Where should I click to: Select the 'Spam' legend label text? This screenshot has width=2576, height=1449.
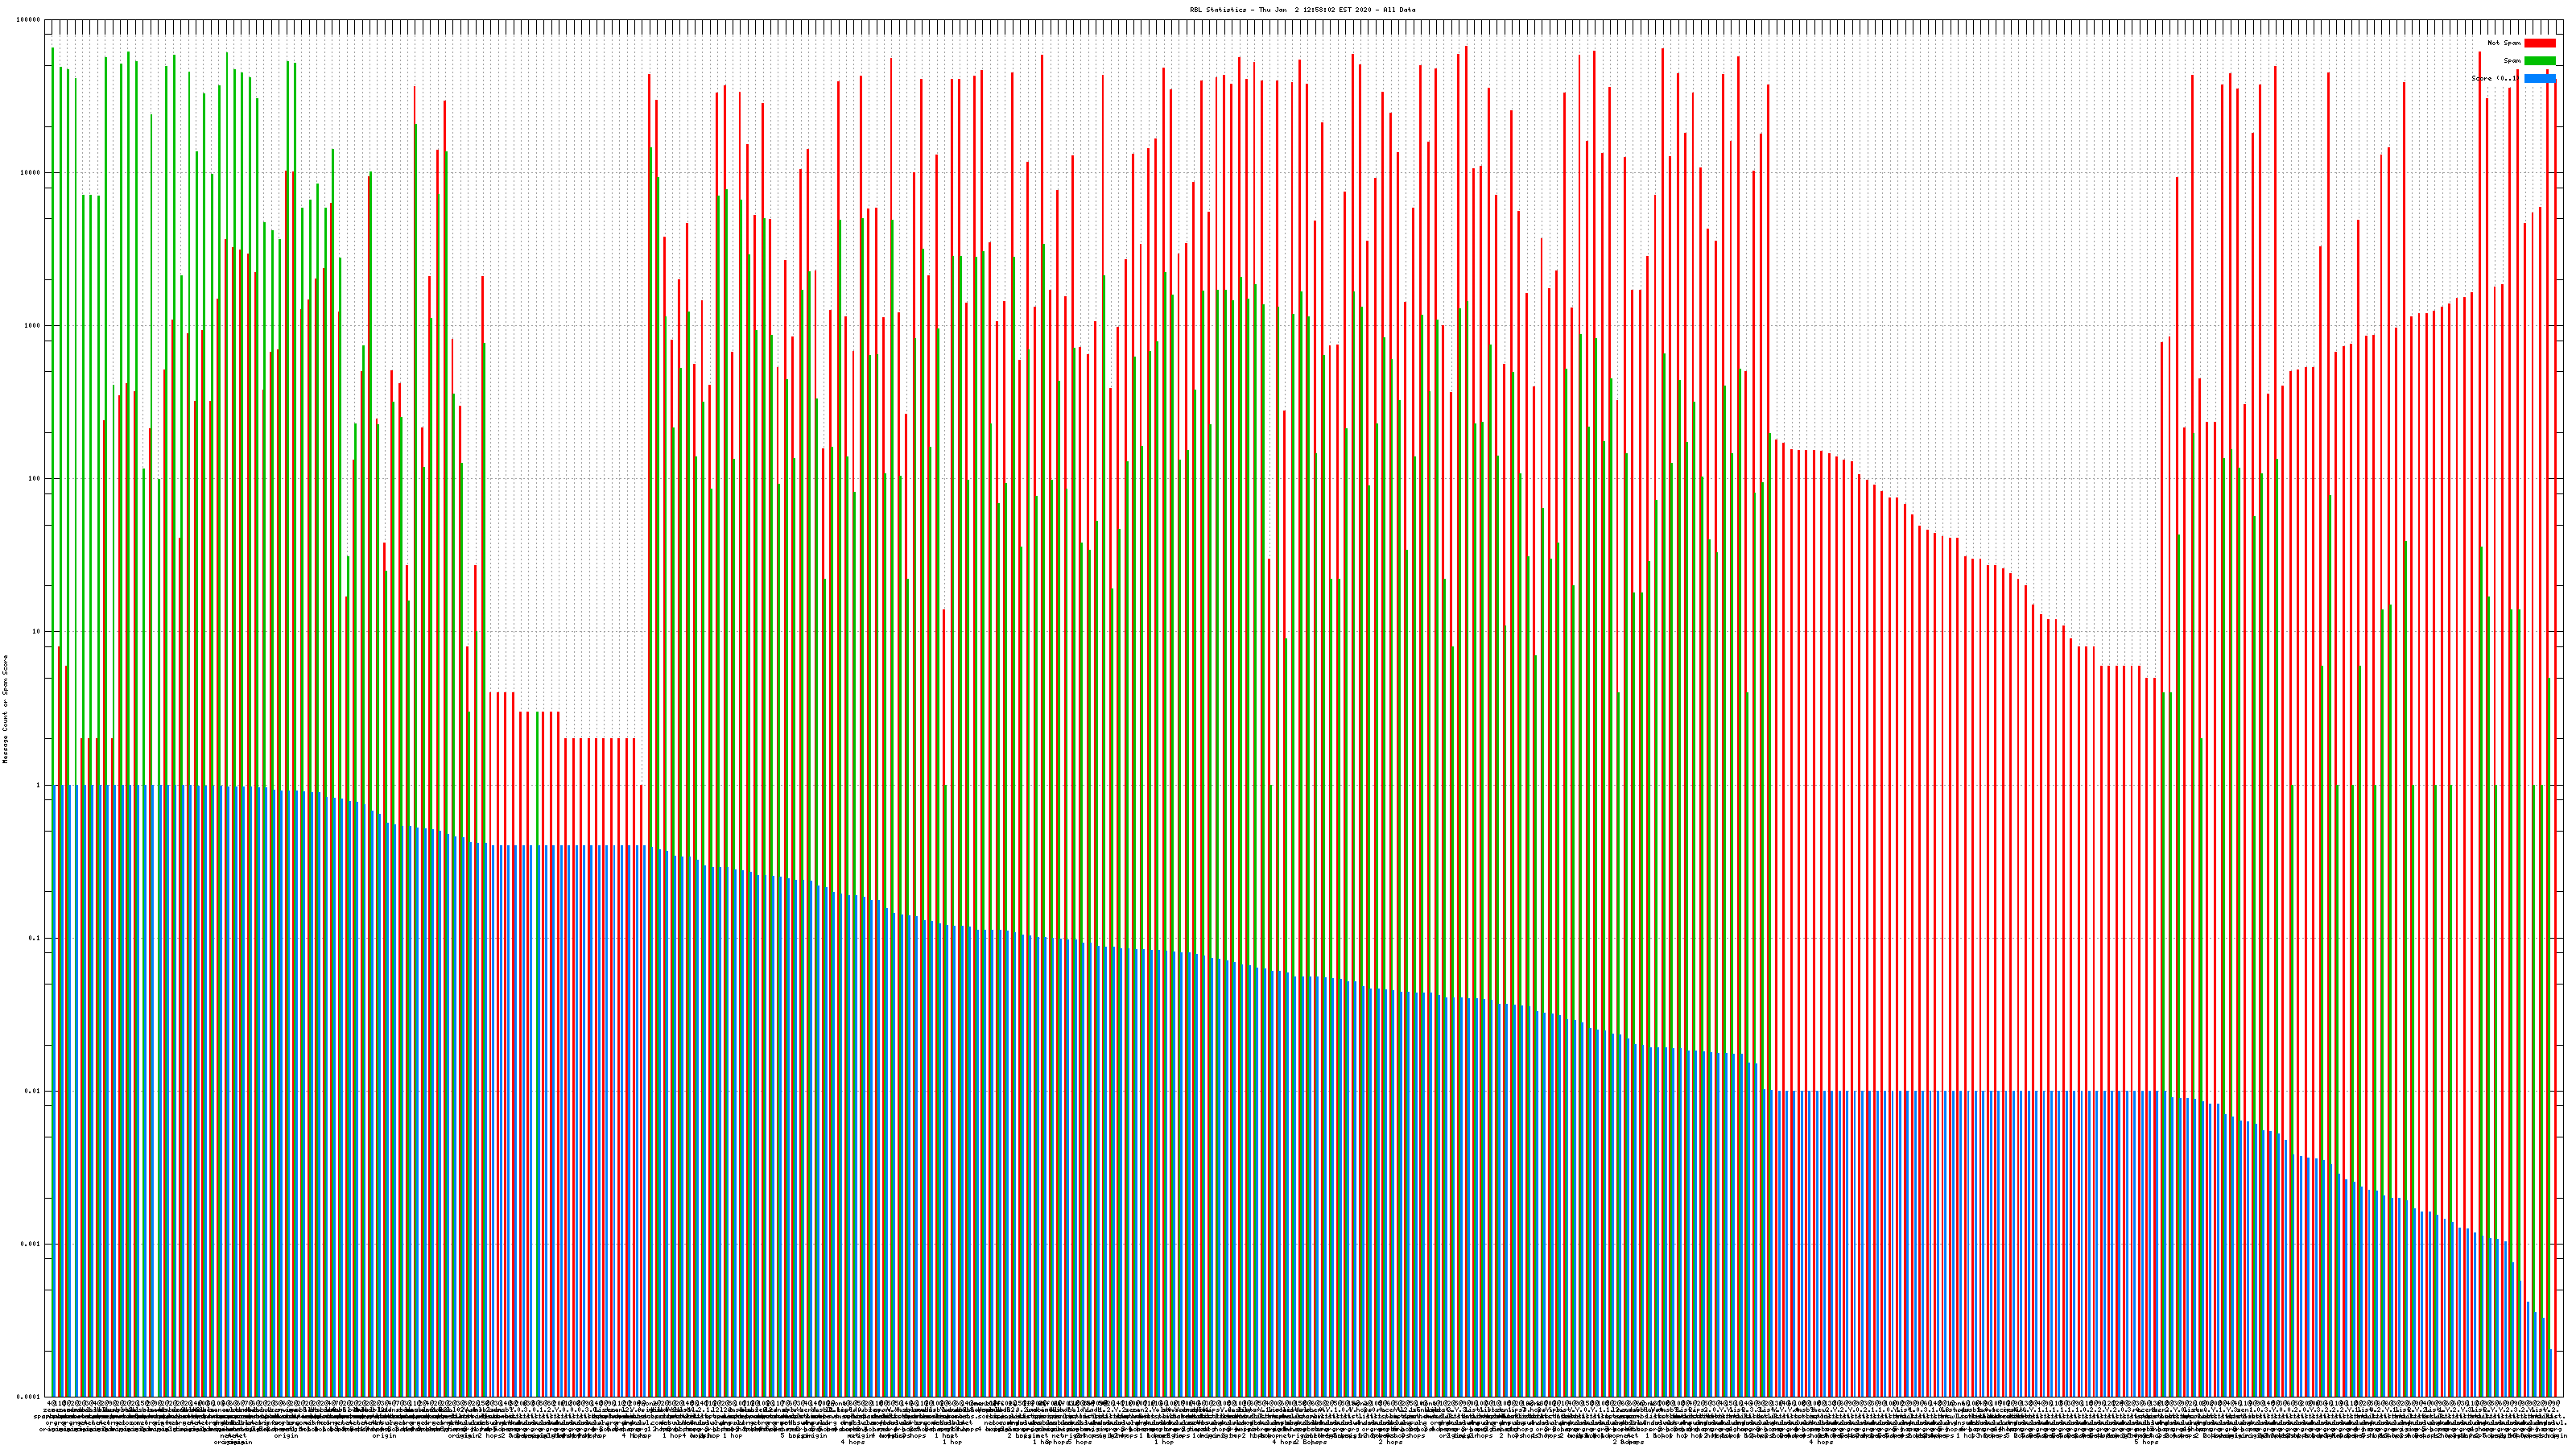(x=2512, y=61)
